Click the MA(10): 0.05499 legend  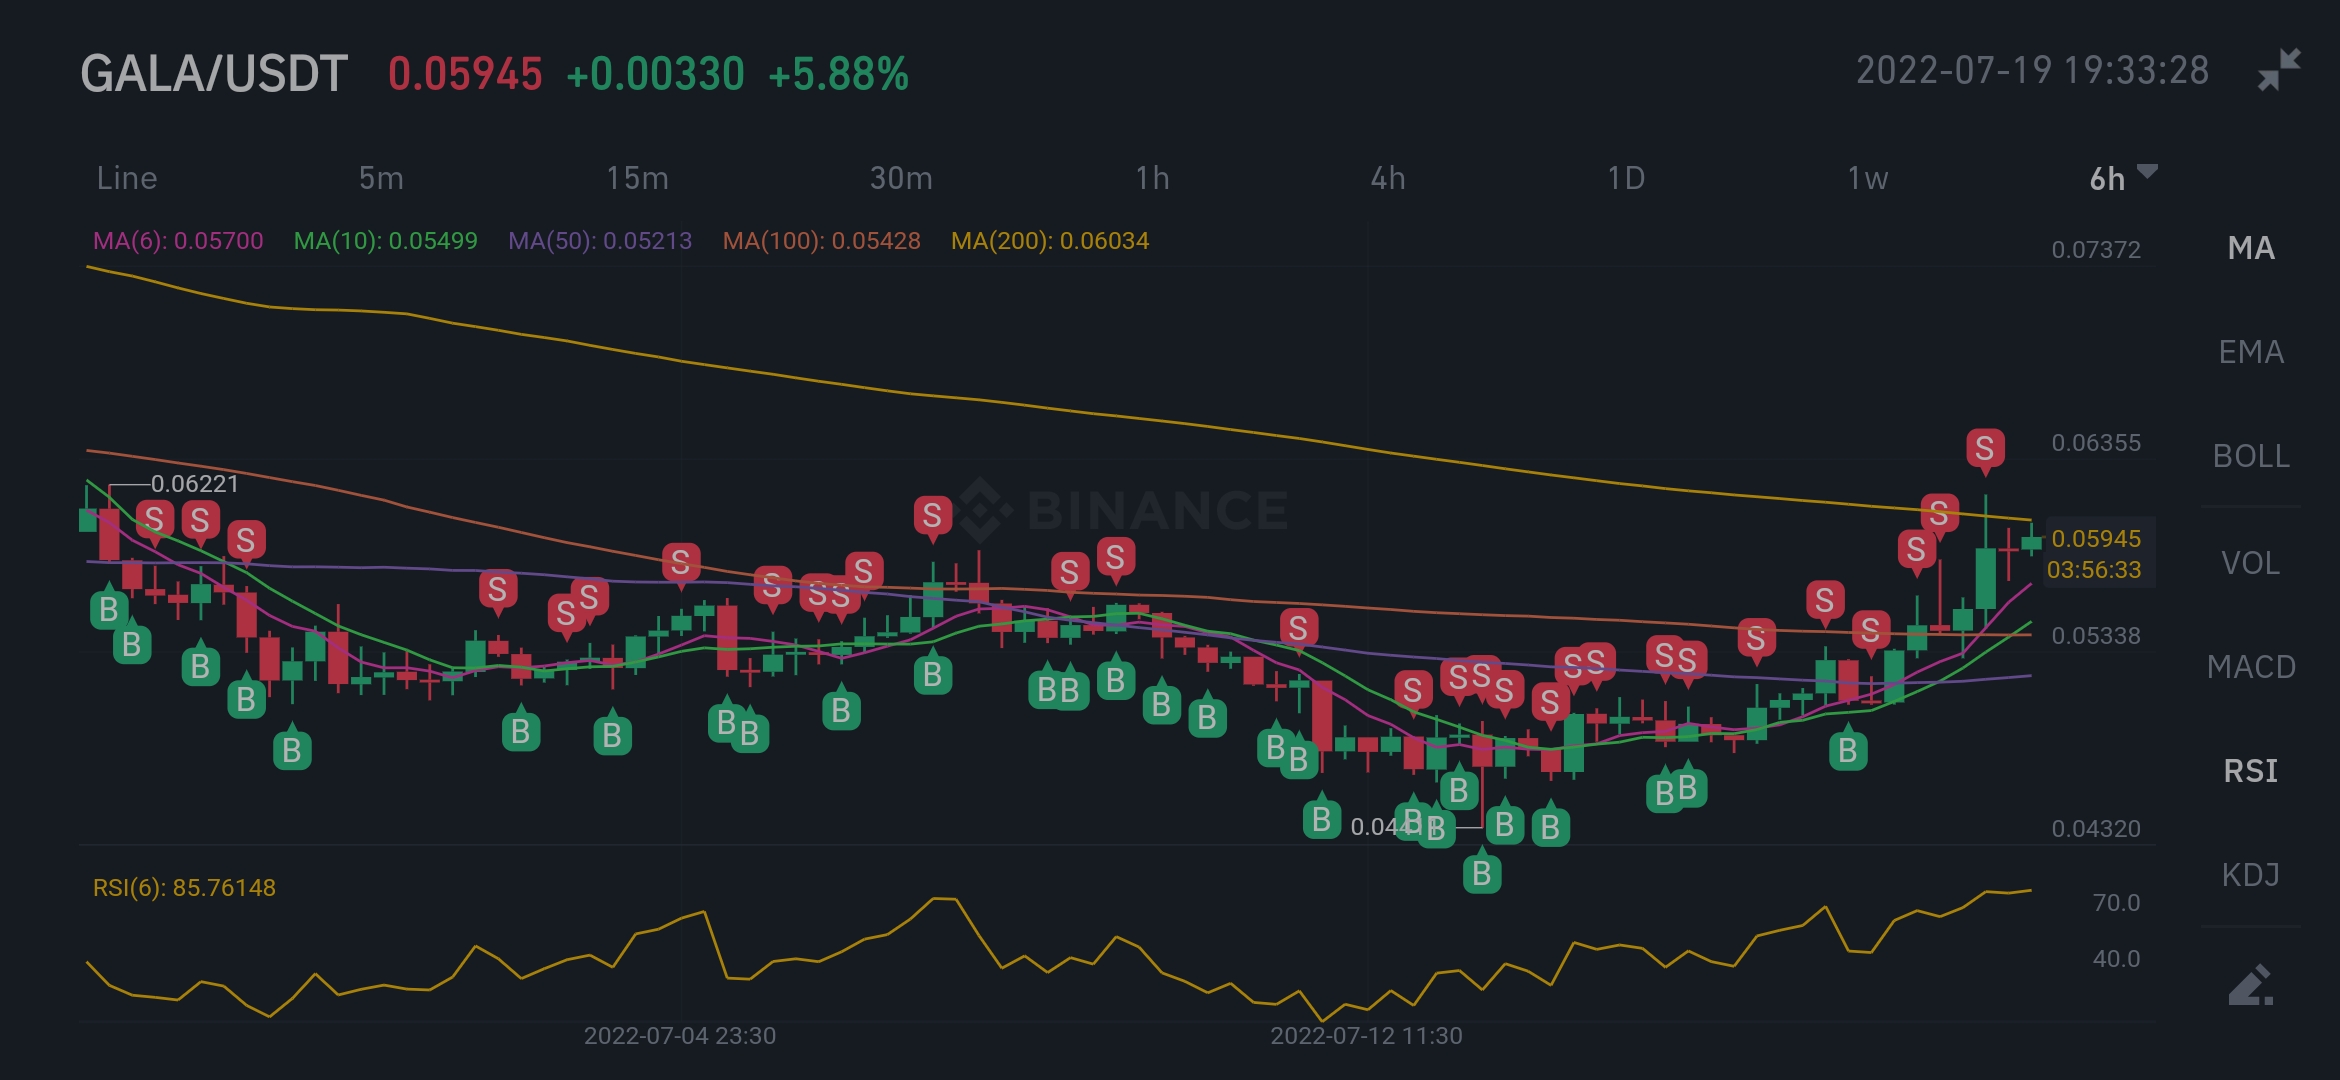[386, 241]
